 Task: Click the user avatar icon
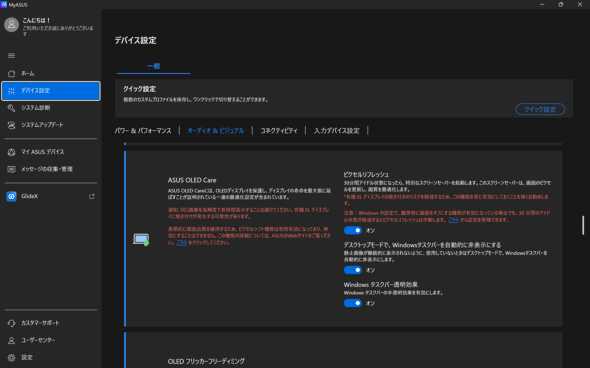[x=11, y=25]
